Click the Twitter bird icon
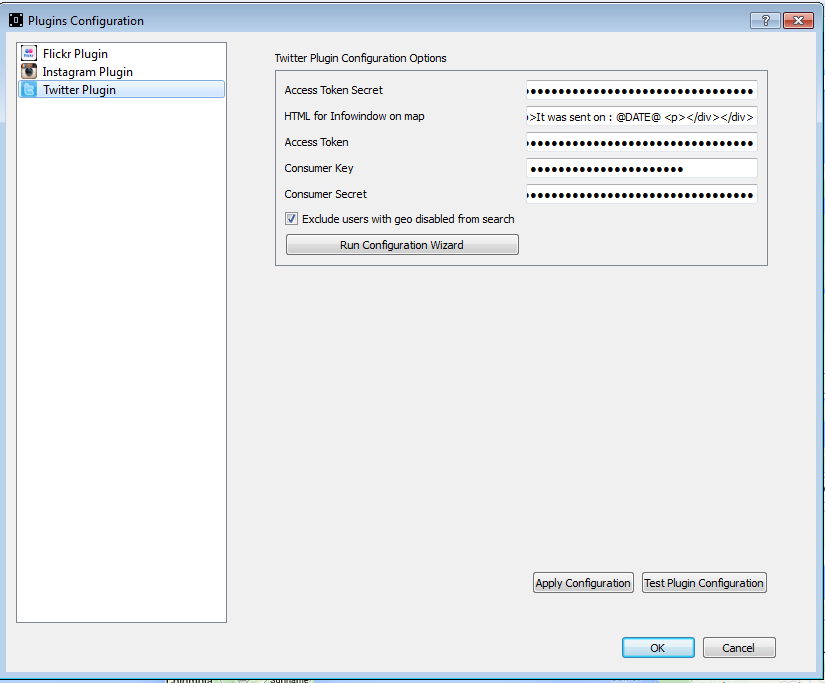 [x=29, y=89]
